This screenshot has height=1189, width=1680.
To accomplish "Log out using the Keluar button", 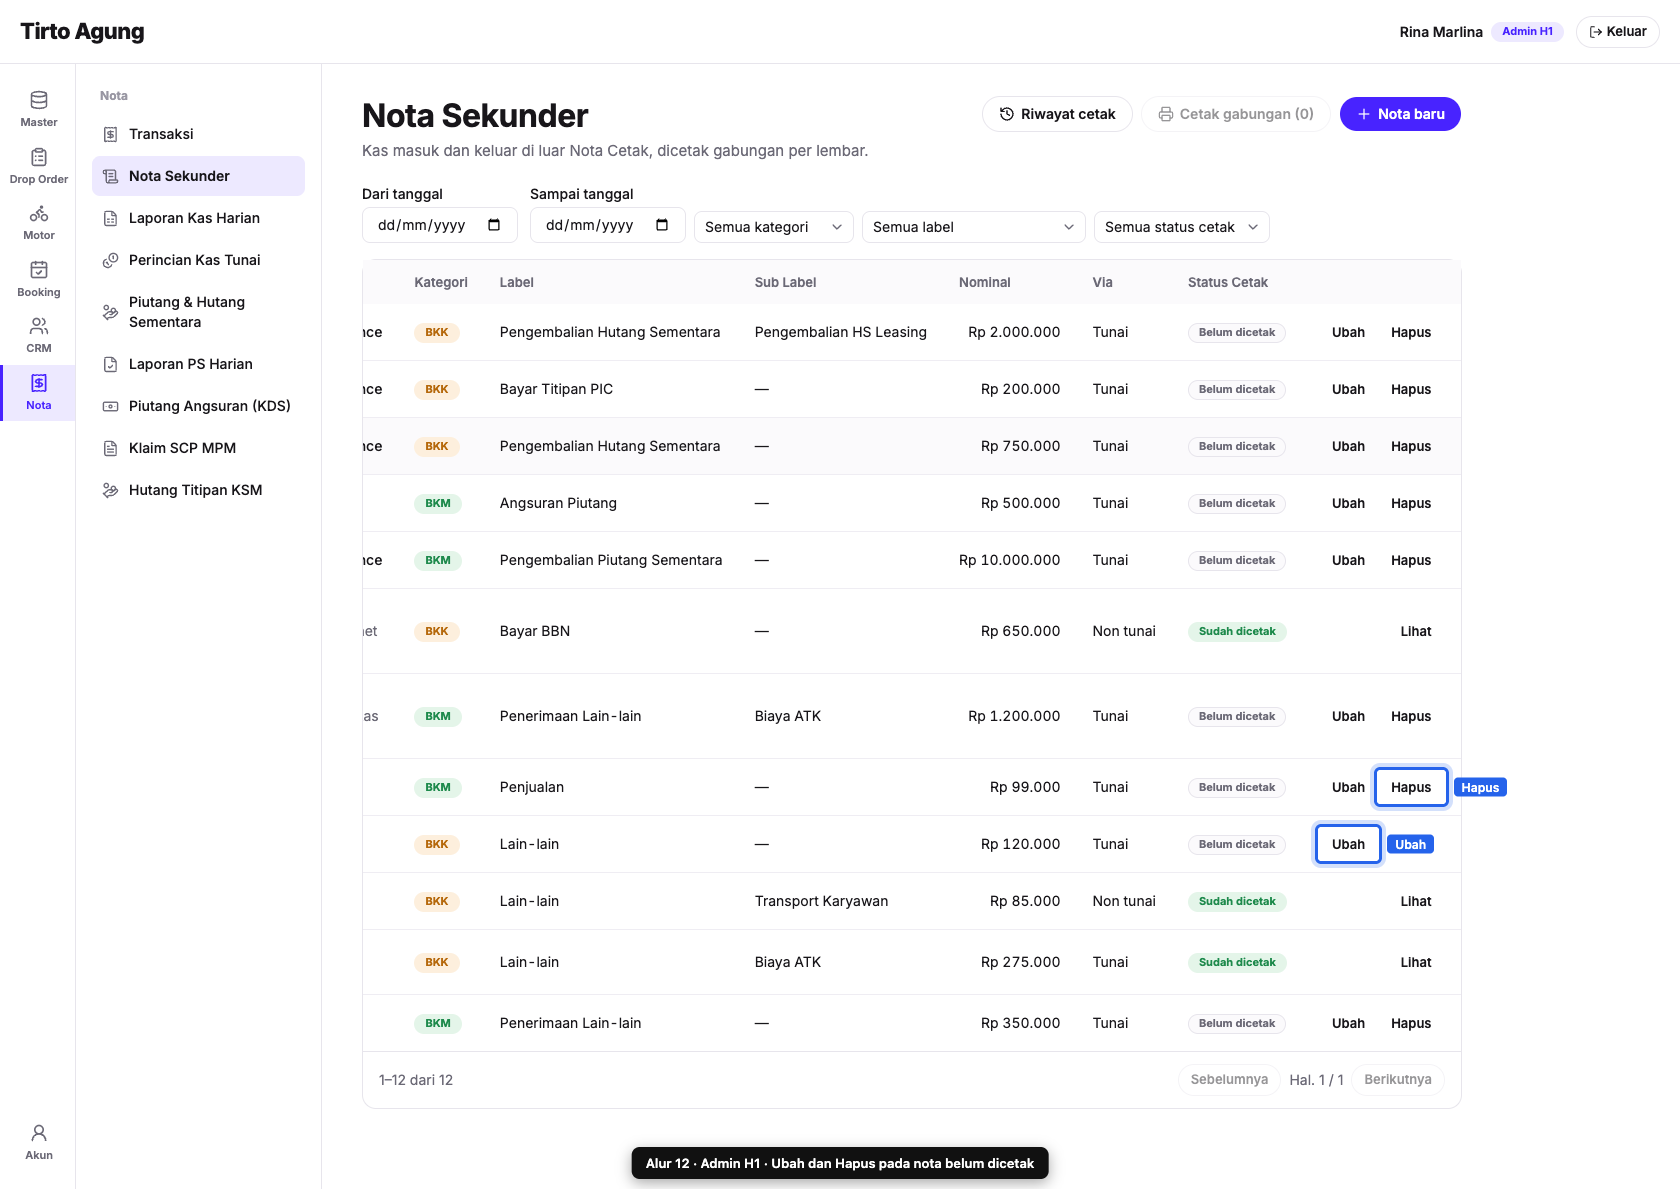I will (x=1618, y=32).
